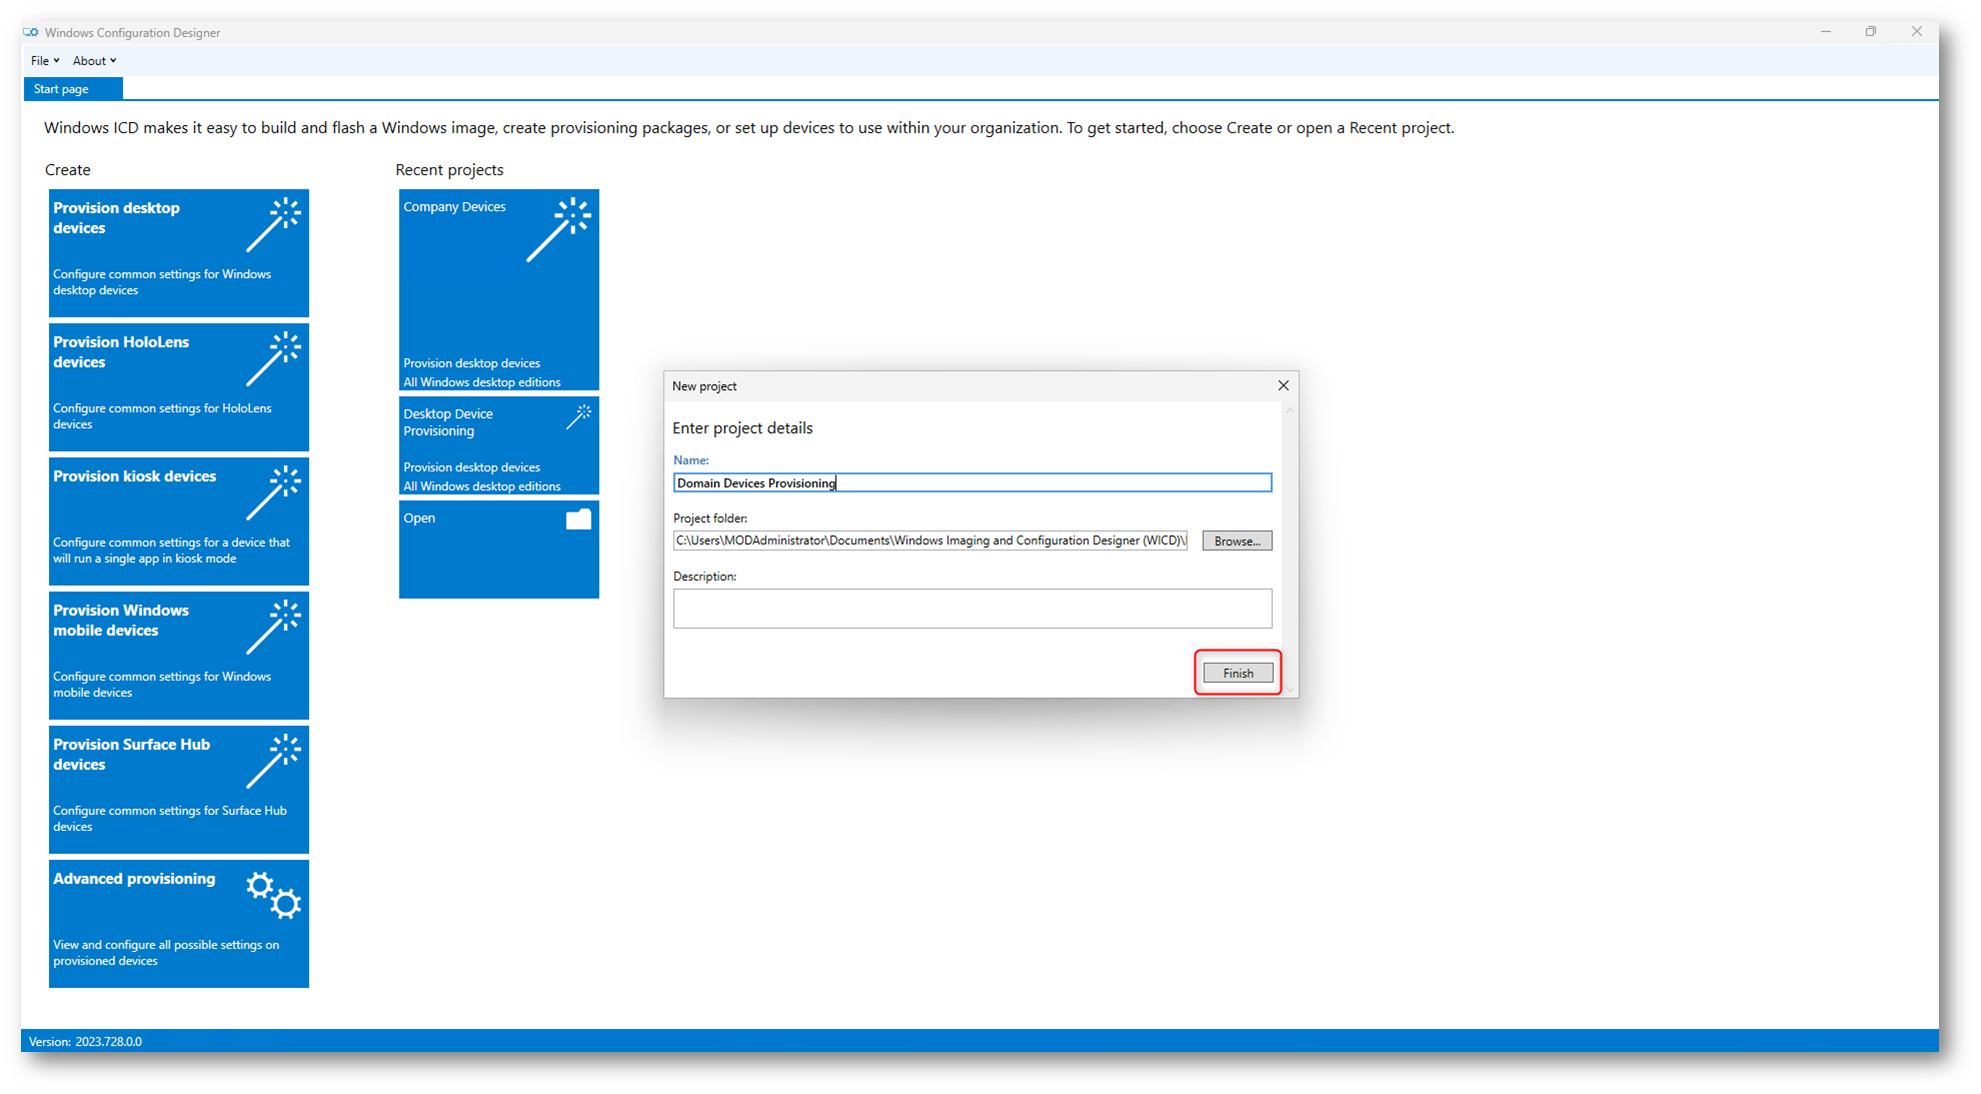Open the File menu
1981x1094 pixels.
pyautogui.click(x=45, y=61)
